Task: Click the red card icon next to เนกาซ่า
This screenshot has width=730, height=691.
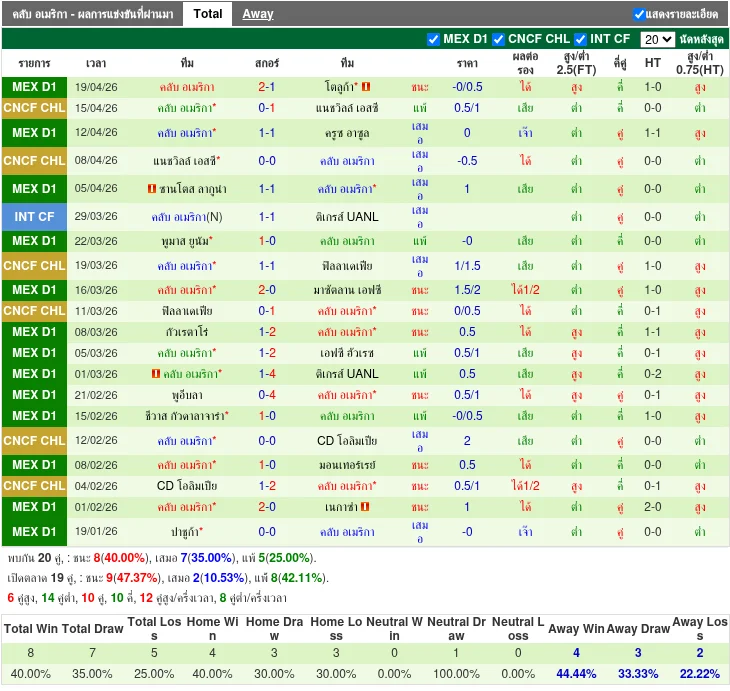Action: pyautogui.click(x=365, y=507)
